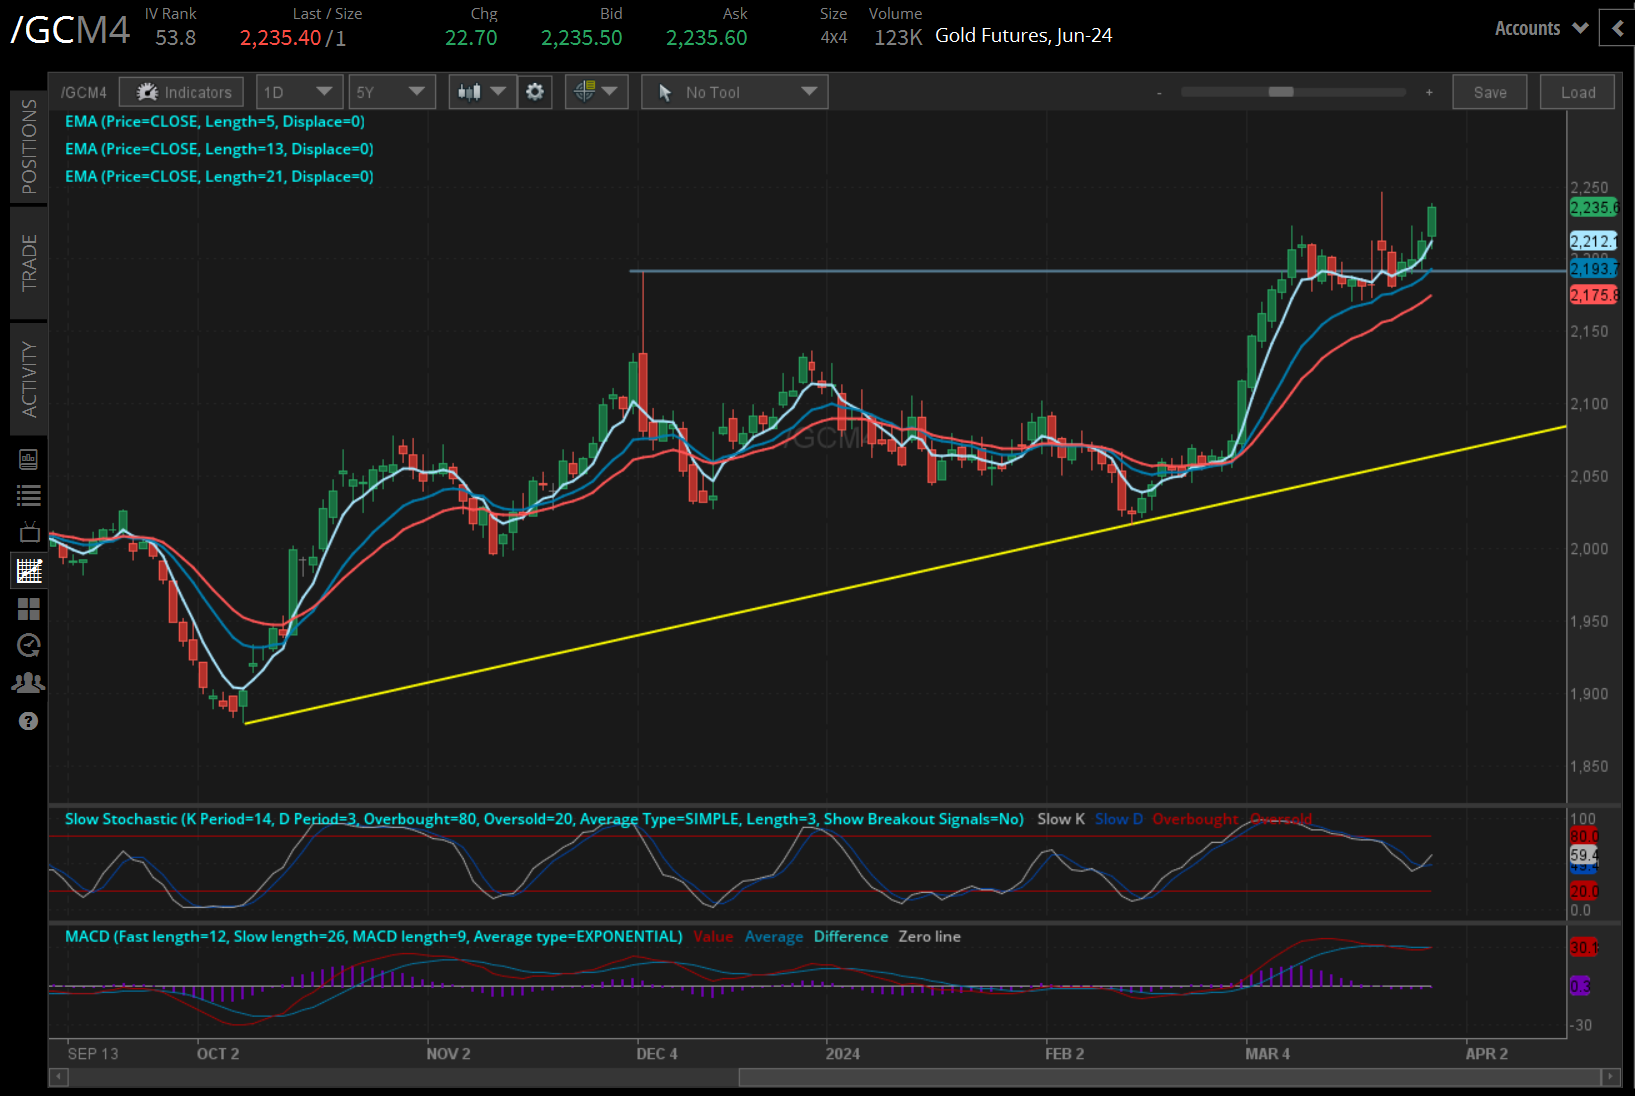
Task: Open the candlestick chart style menu
Action: 482,92
